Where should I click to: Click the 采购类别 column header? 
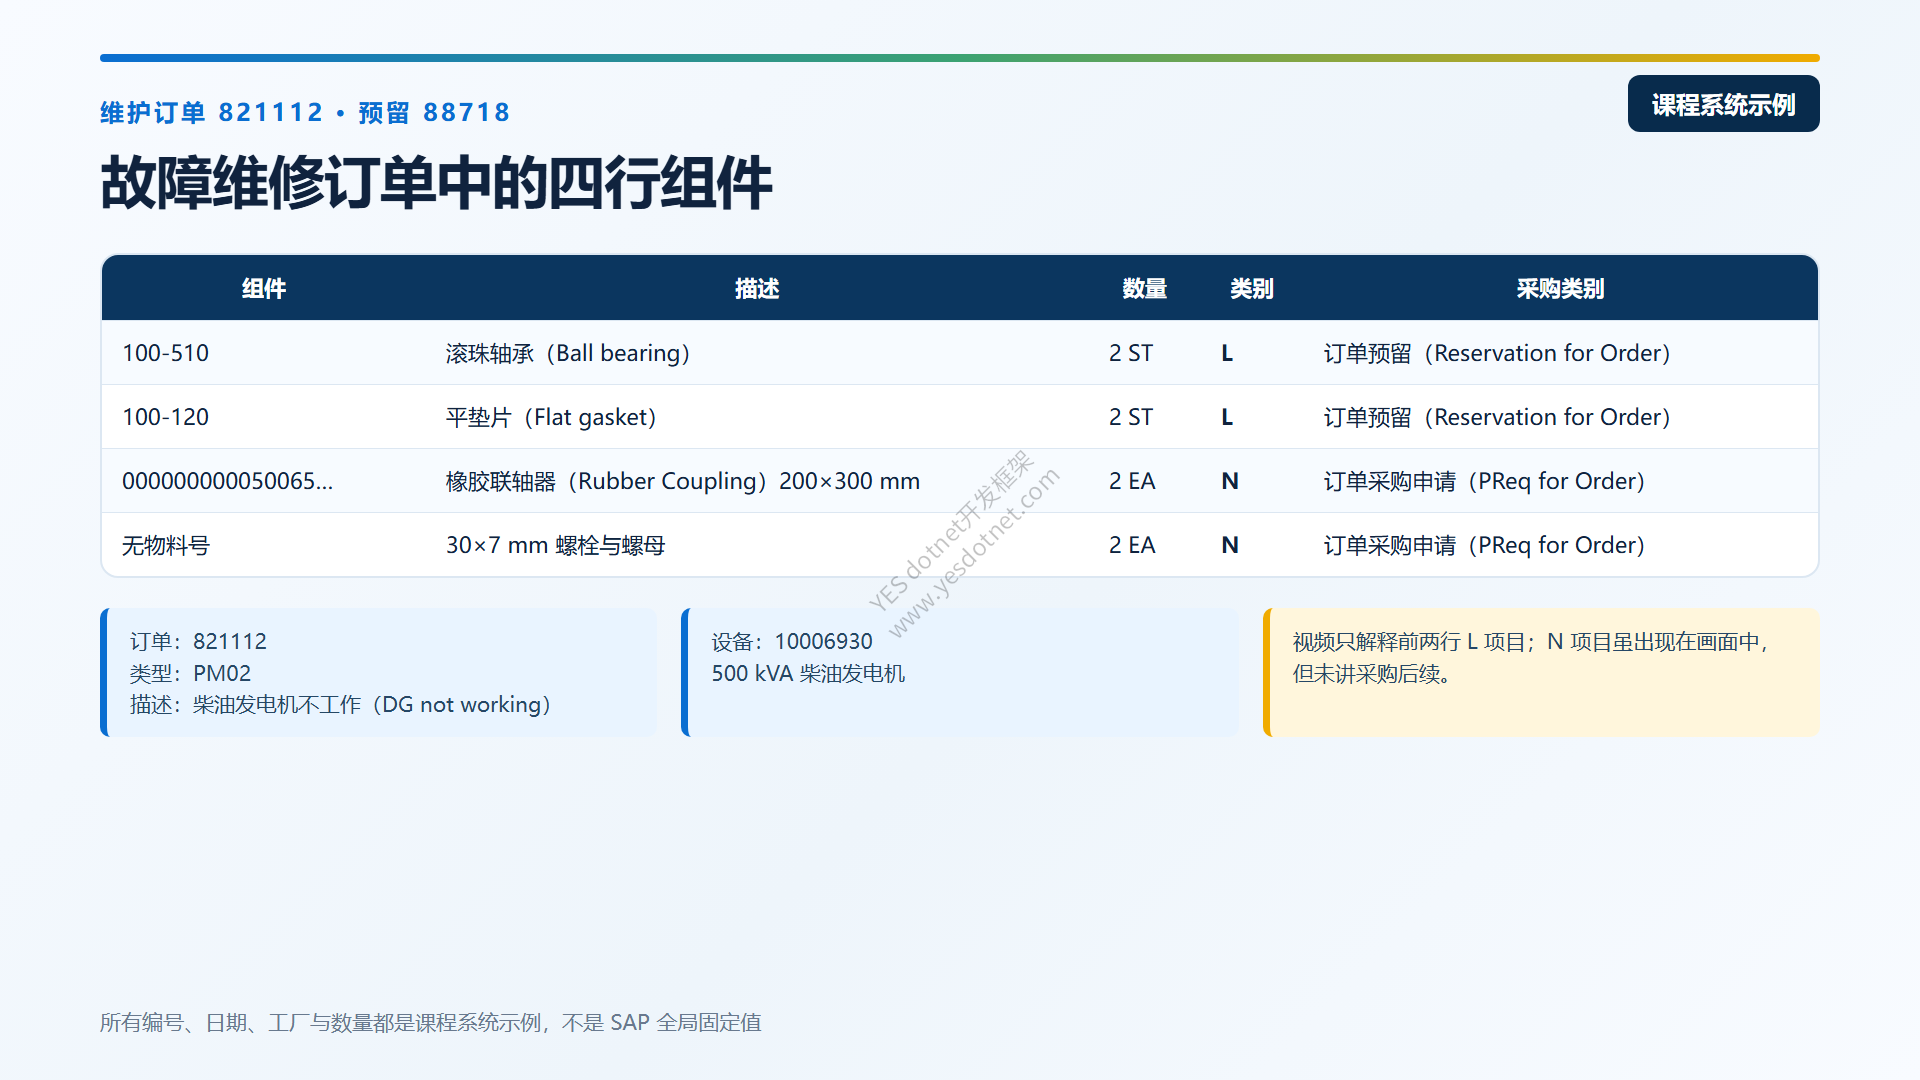(x=1560, y=289)
